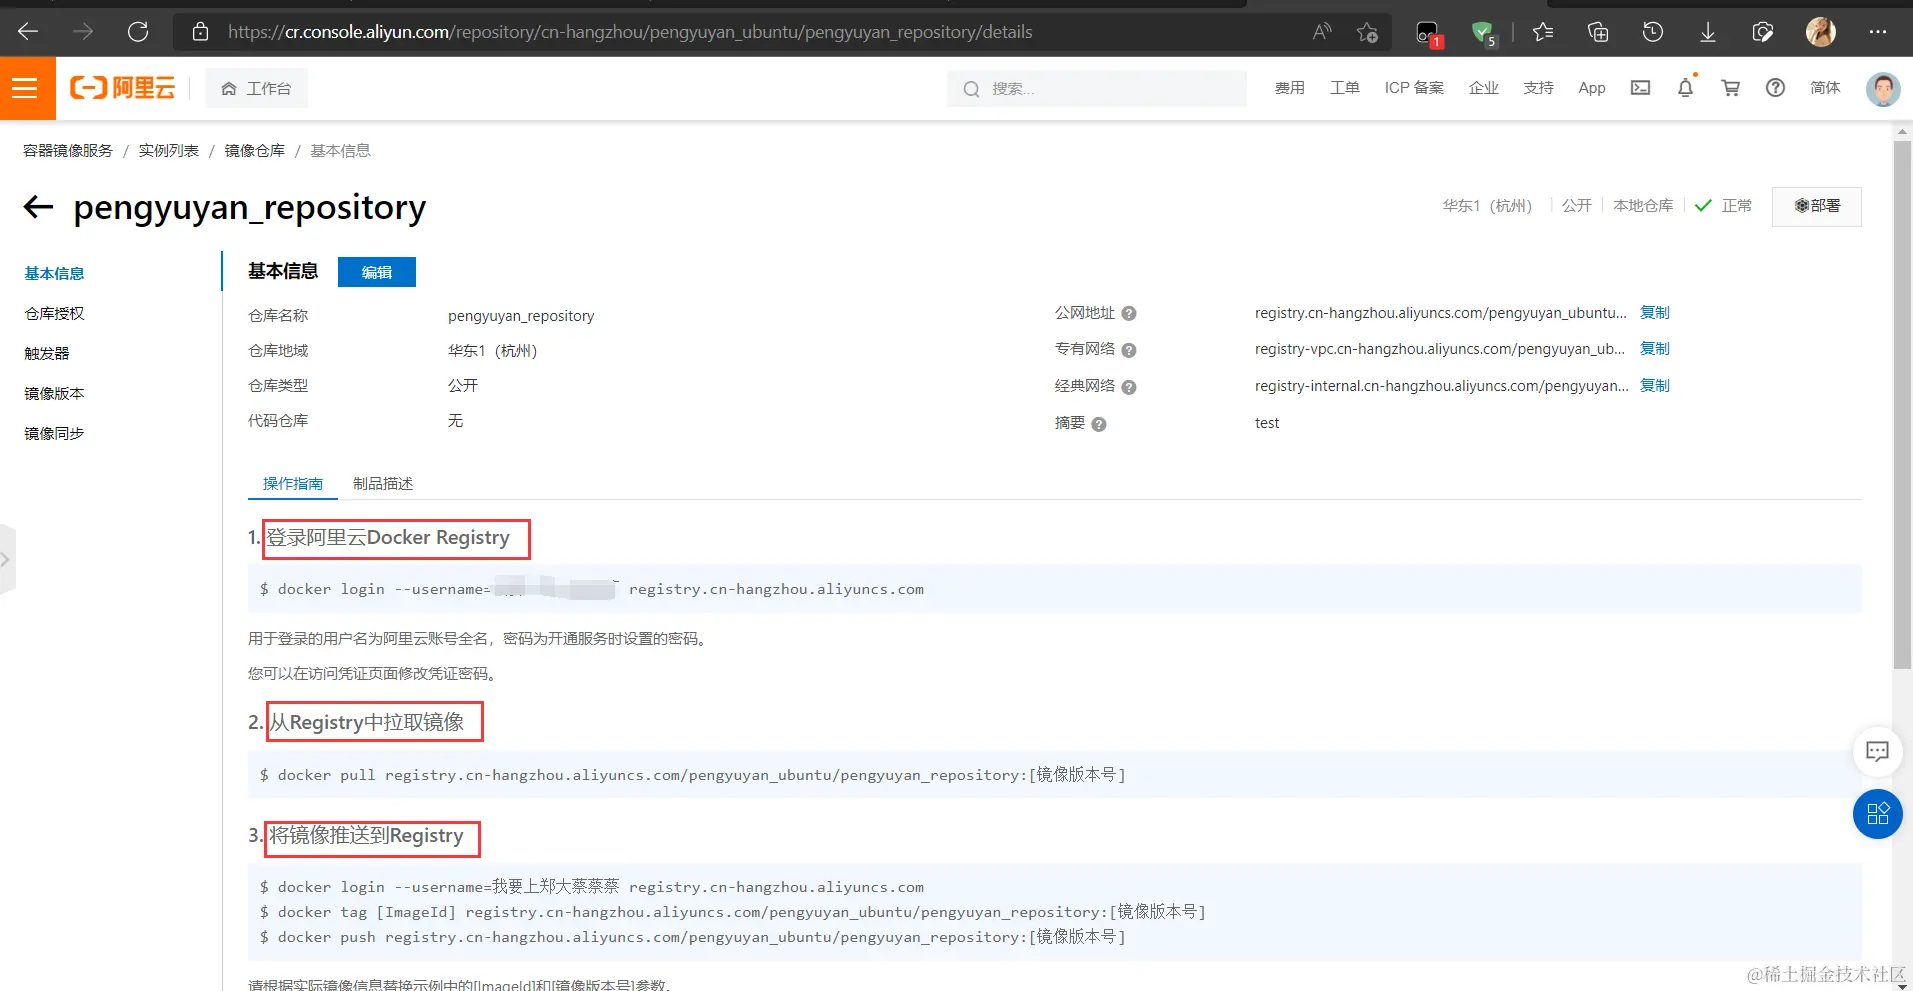This screenshot has height=991, width=1913.
Task: Switch to the 操作指南 tab
Action: coord(293,484)
